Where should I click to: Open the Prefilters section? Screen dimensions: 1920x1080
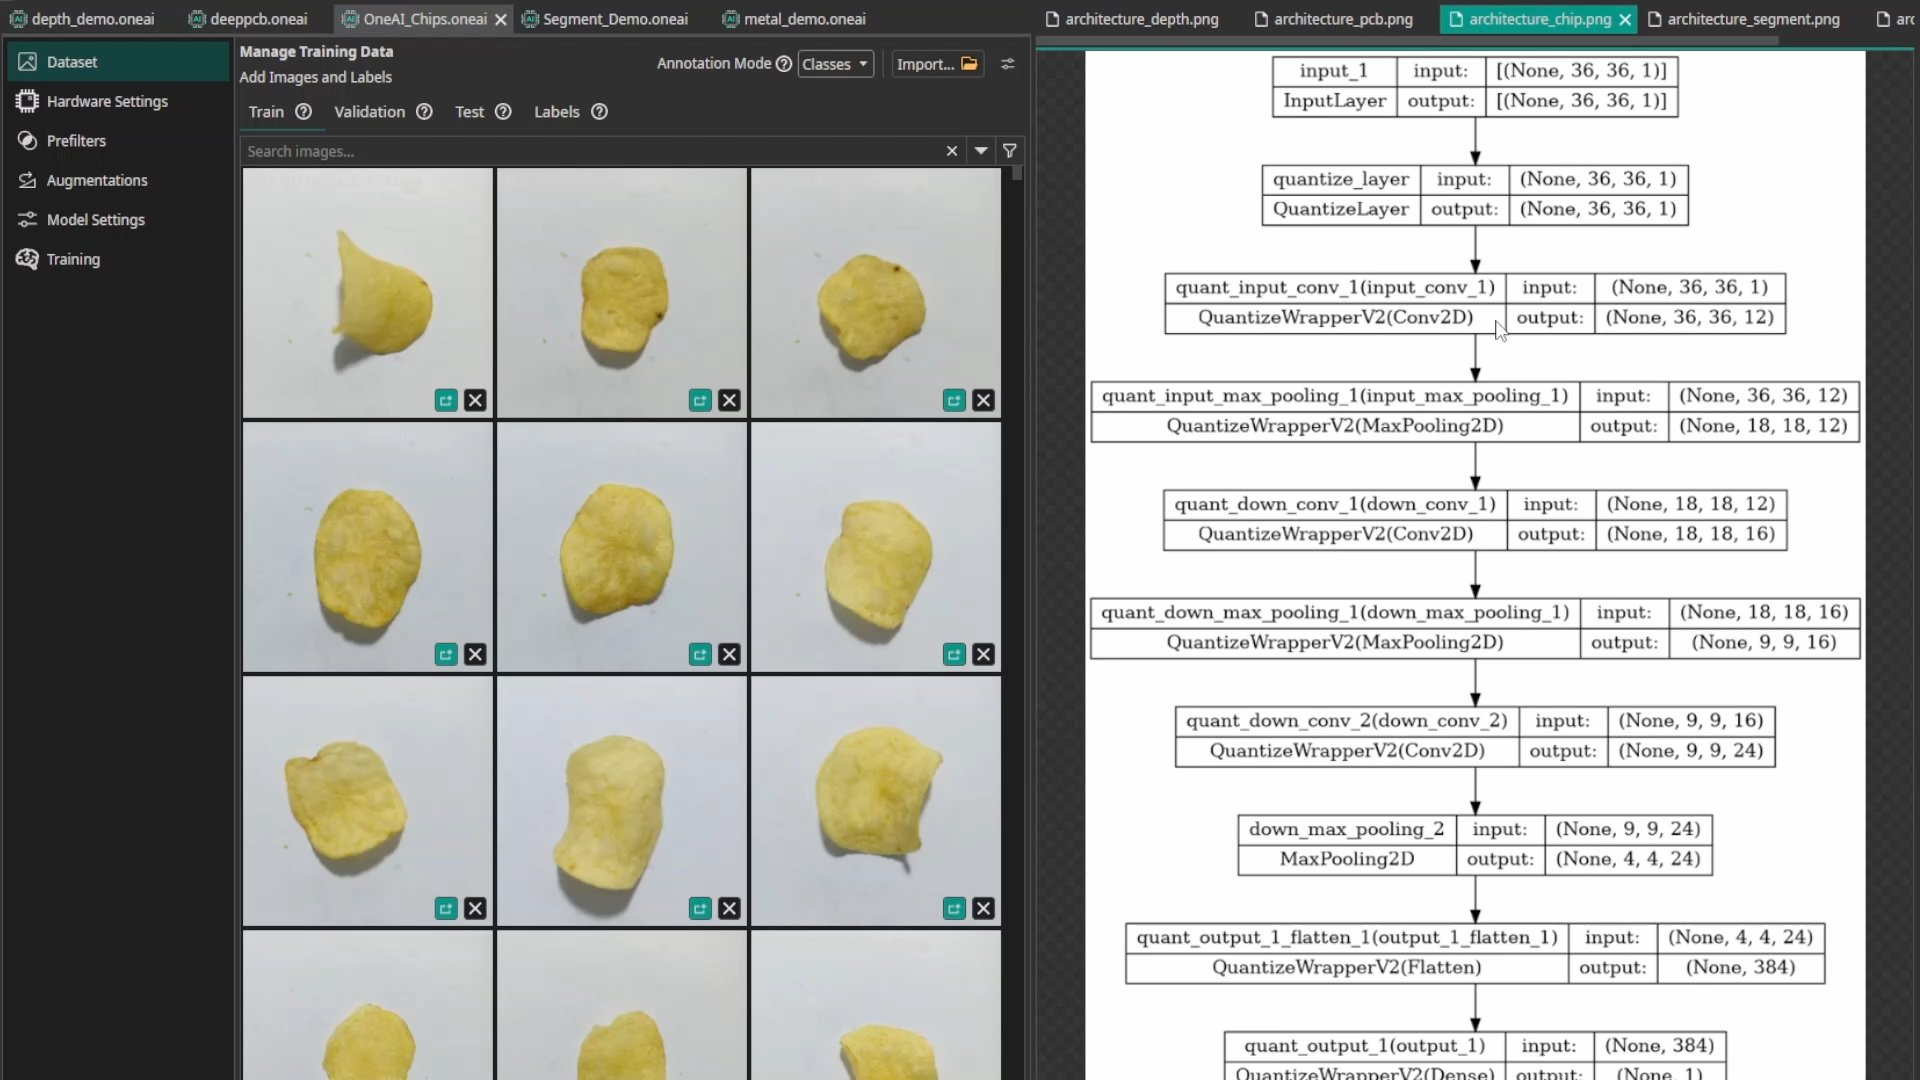[76, 141]
